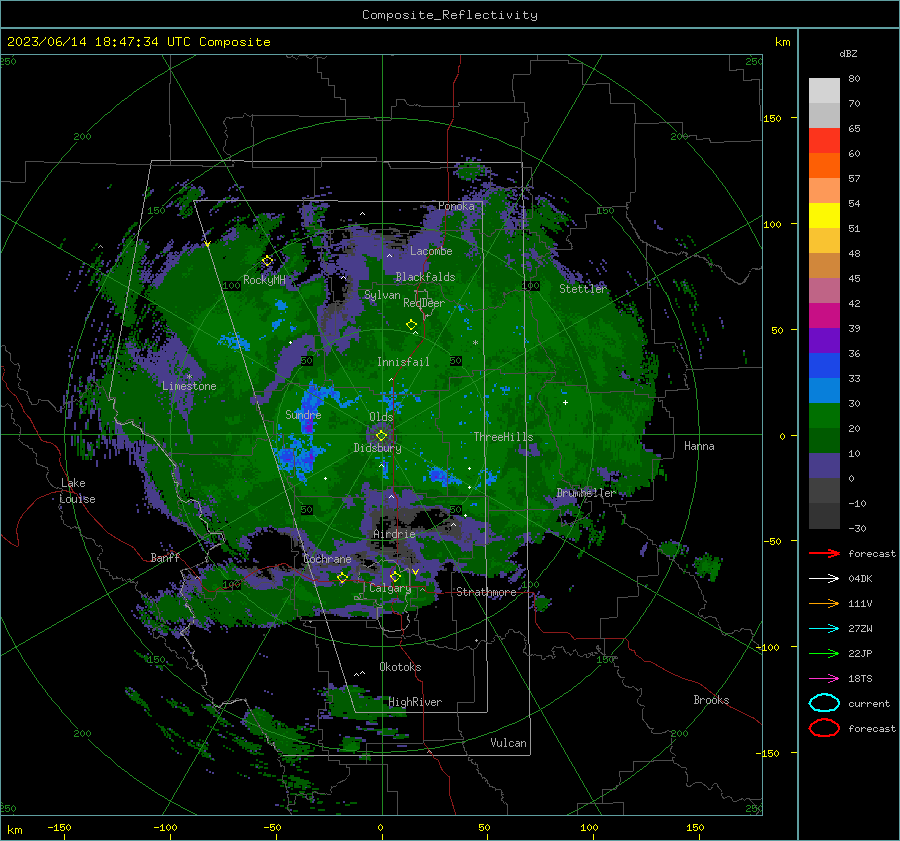Click the yellow diamond marker between Olds and Didsbury
The height and width of the screenshot is (841, 900).
381,436
